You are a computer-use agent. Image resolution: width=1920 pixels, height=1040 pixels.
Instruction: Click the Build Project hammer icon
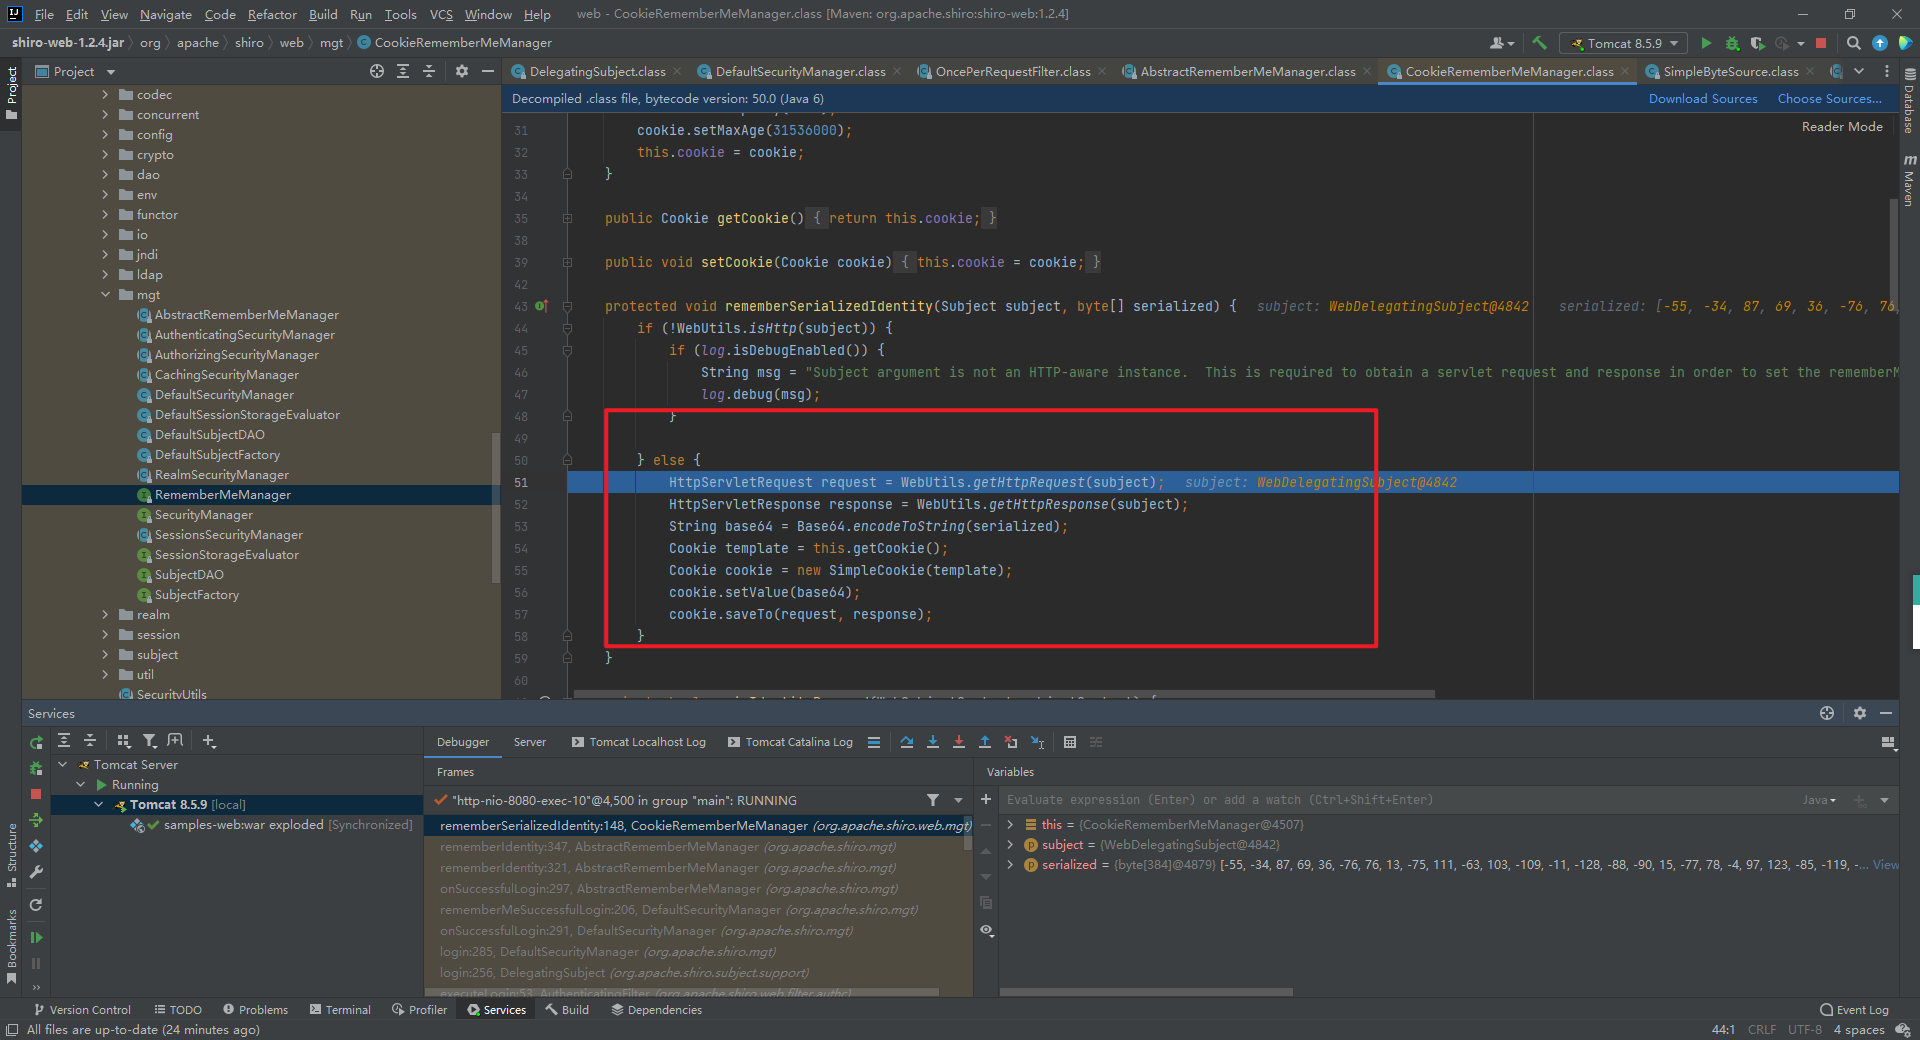click(1539, 43)
